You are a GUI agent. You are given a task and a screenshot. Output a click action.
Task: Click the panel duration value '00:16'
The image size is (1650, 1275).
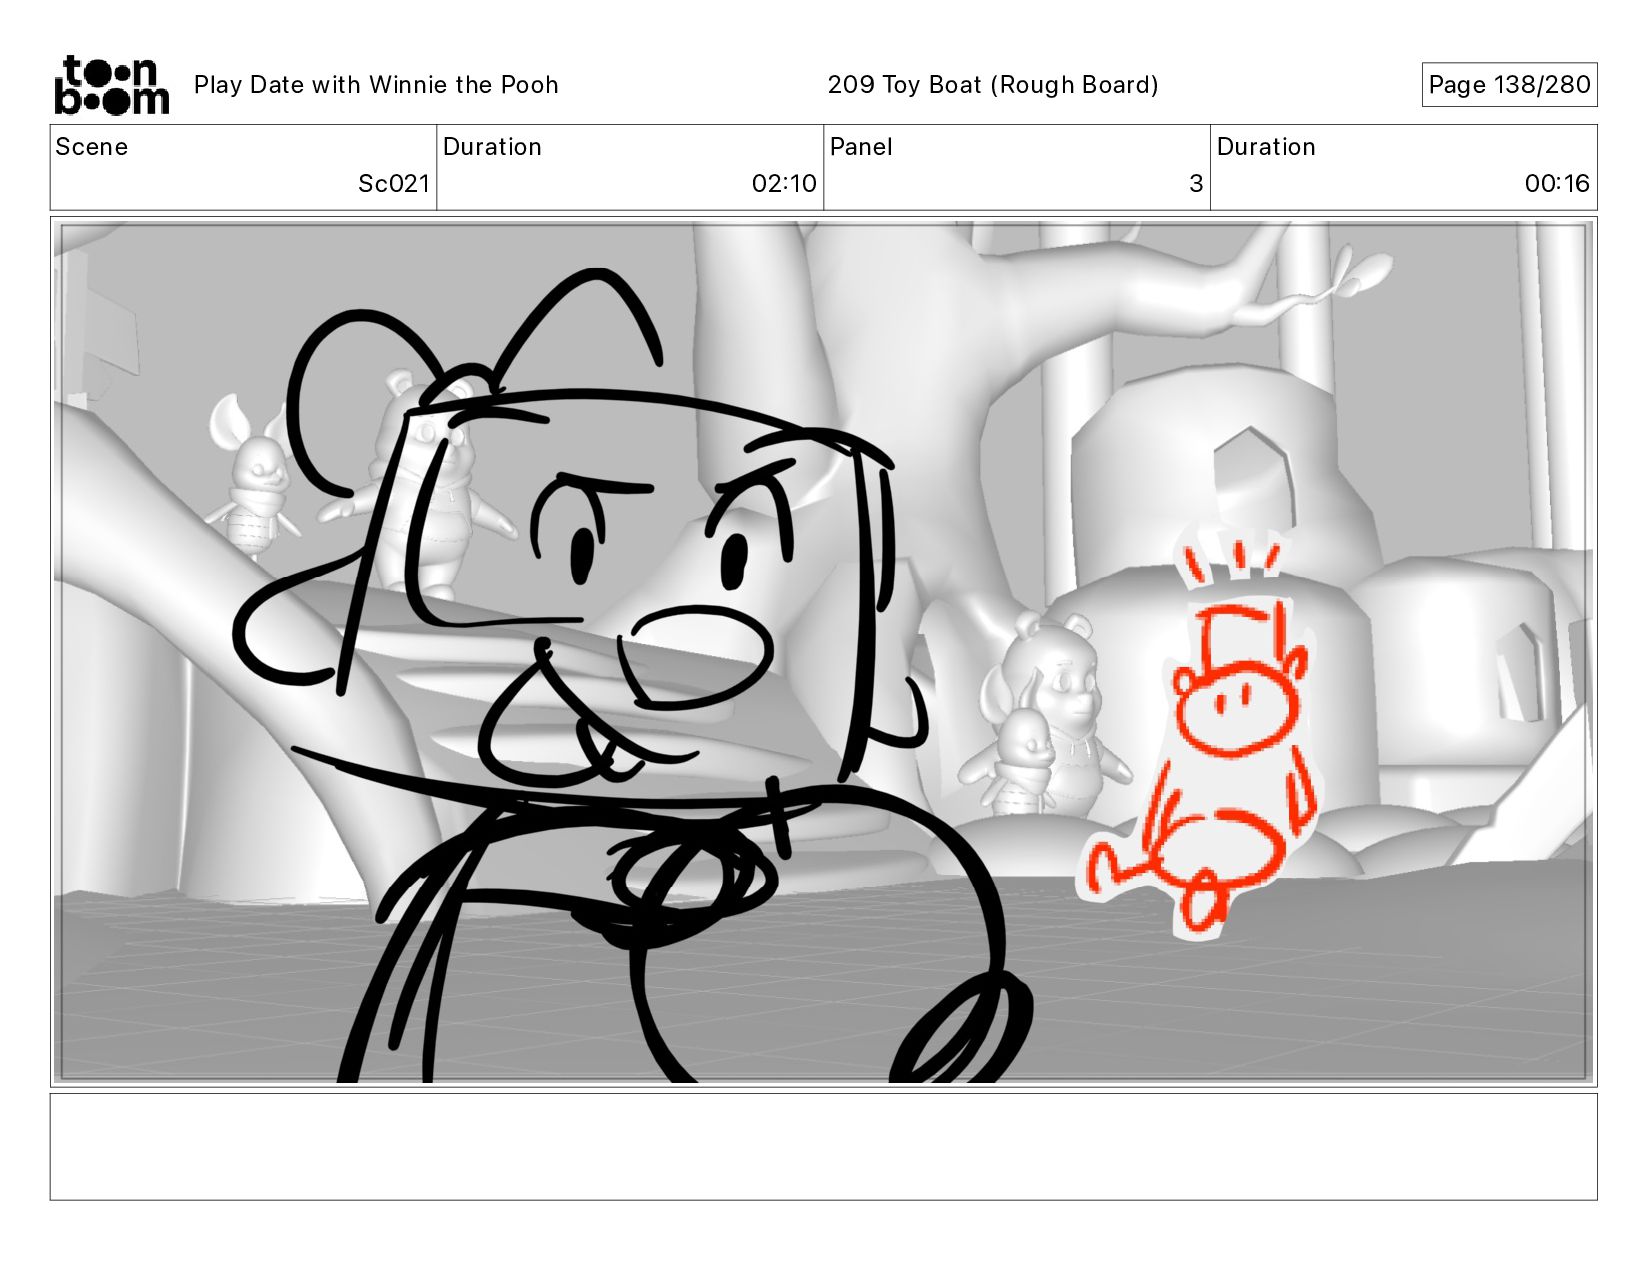pyautogui.click(x=1557, y=184)
